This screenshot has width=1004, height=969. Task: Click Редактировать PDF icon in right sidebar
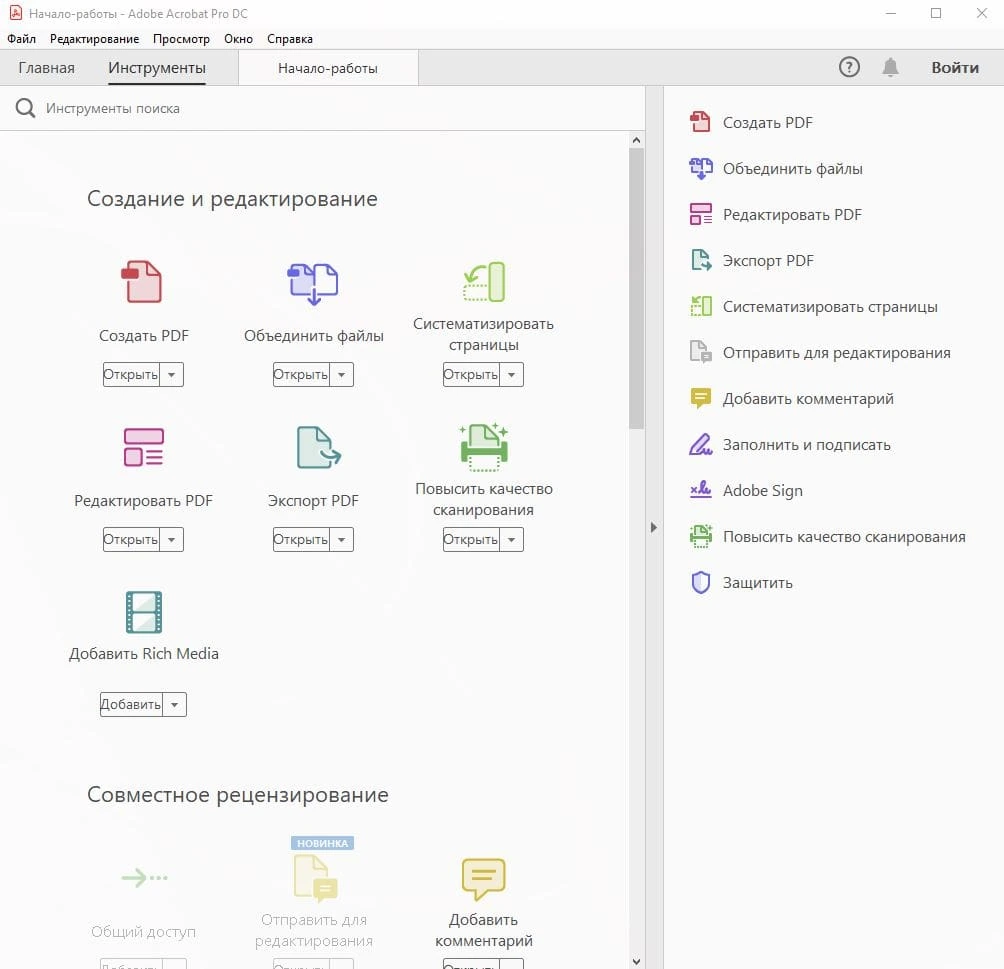700,215
